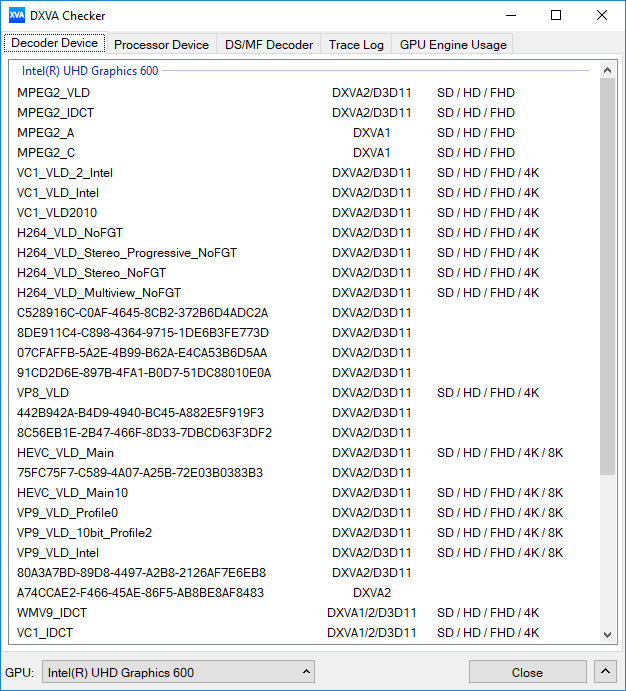The height and width of the screenshot is (691, 626).
Task: Select the C528916C-C0AF-4645-8CB2-372B6D4ADC2A row
Action: 304,313
